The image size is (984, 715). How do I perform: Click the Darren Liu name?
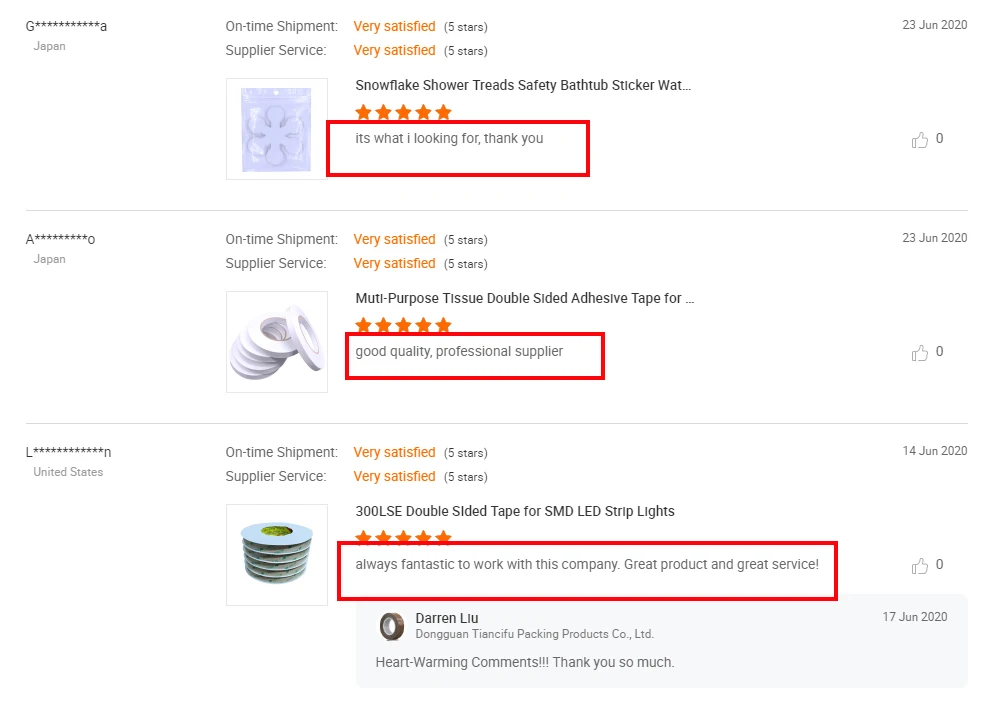pyautogui.click(x=447, y=618)
